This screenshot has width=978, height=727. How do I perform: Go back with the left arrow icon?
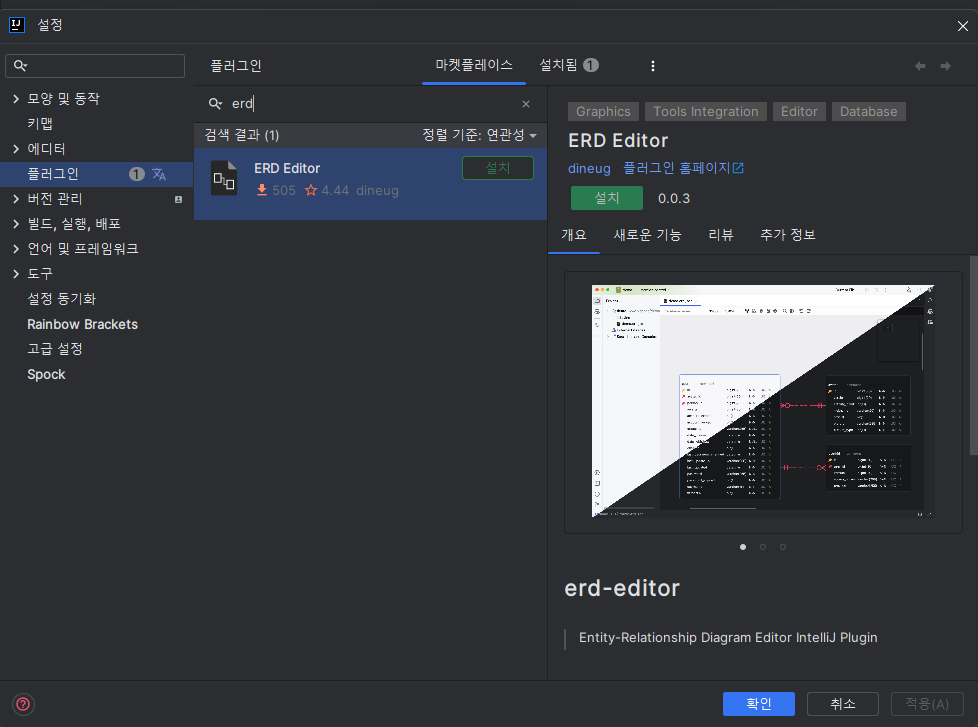(x=920, y=66)
